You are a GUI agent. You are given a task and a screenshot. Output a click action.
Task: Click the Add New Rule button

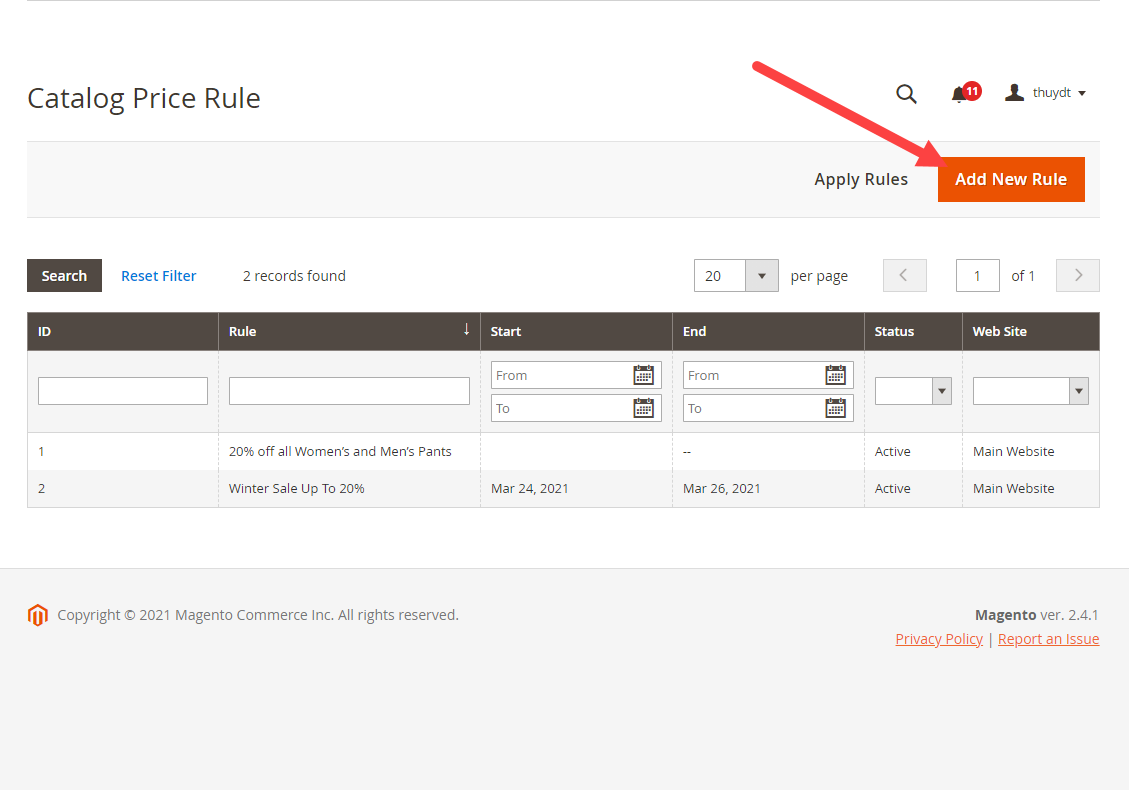(x=1011, y=179)
